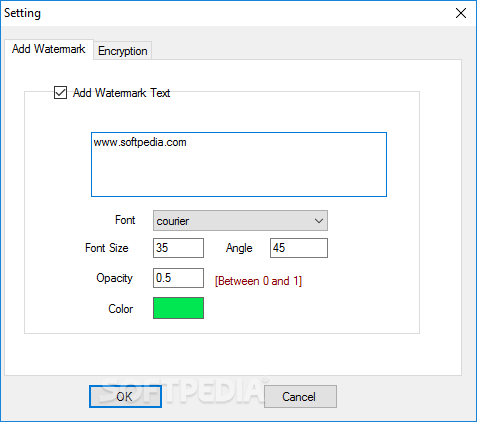Image resolution: width=477 pixels, height=422 pixels.
Task: Close the Setting window
Action: click(461, 13)
